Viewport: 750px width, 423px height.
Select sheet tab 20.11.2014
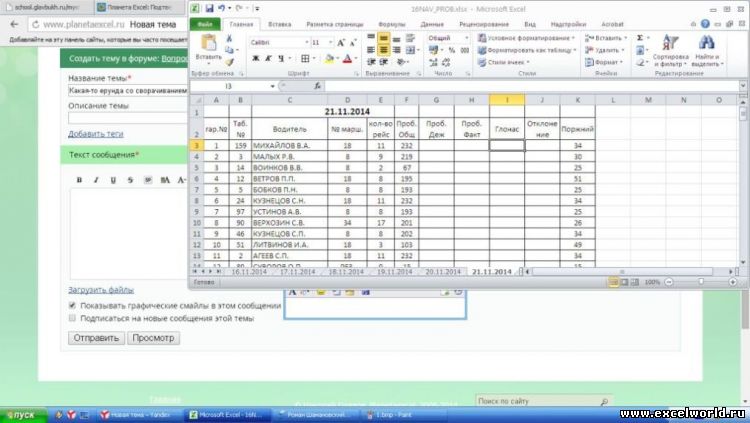(442, 271)
